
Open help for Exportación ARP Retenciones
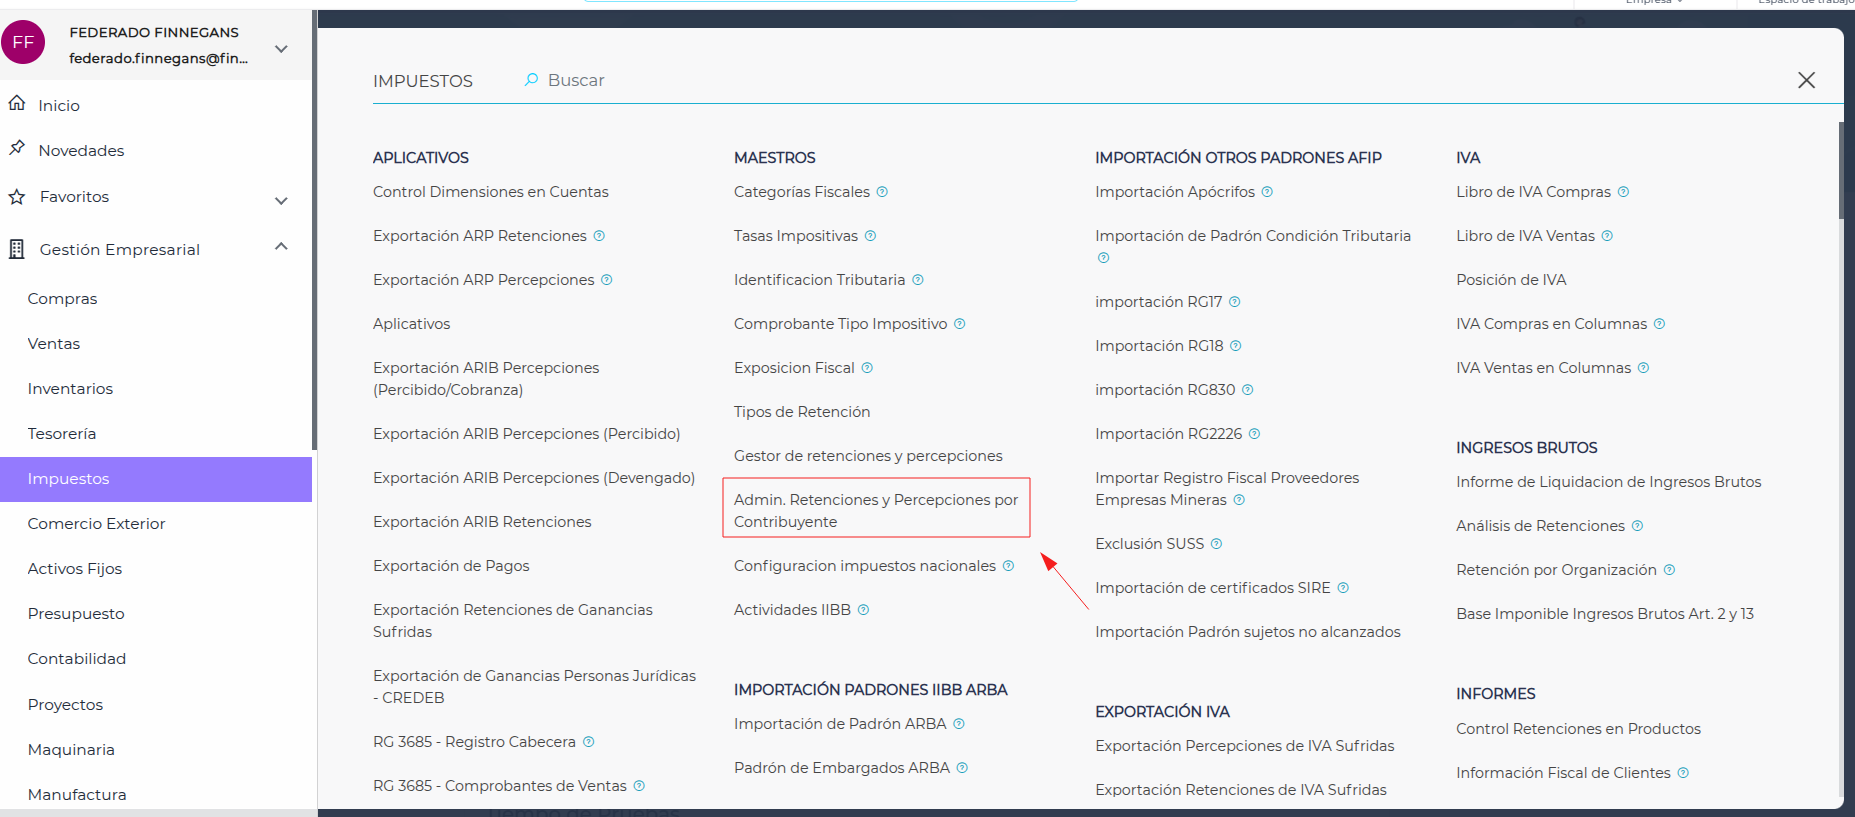click(x=599, y=236)
